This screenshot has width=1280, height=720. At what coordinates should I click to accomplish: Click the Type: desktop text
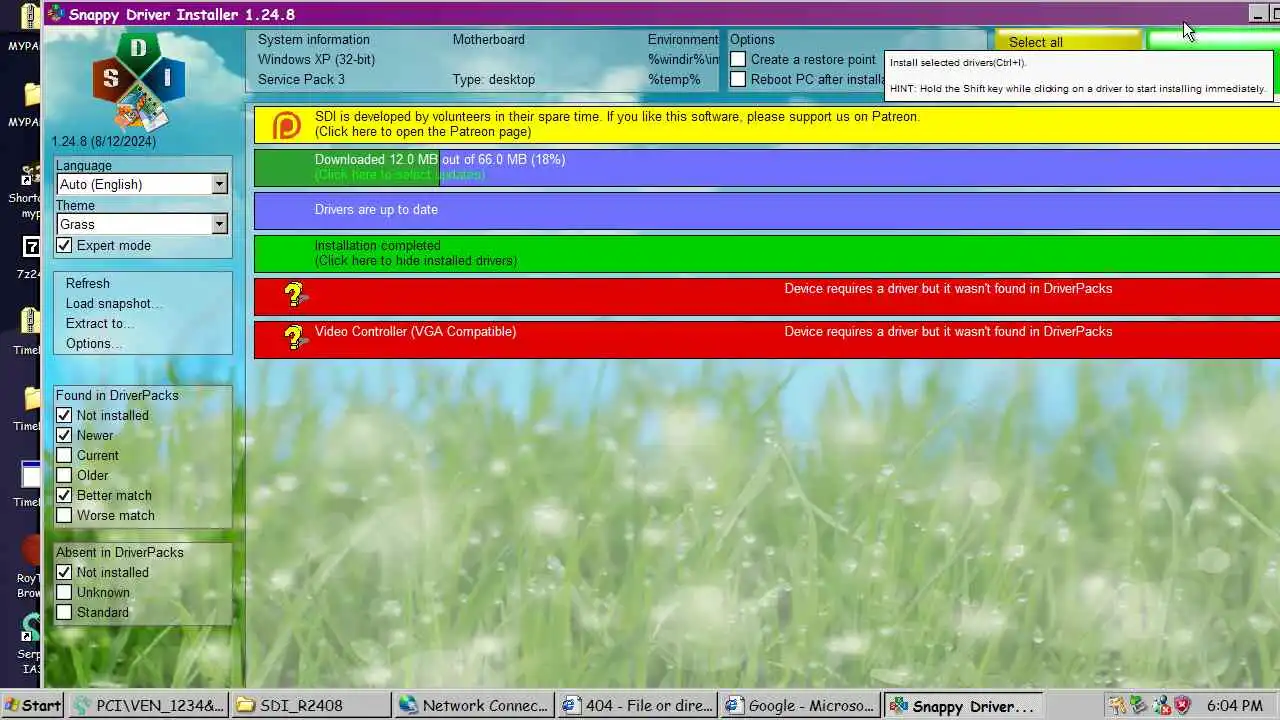click(x=493, y=79)
